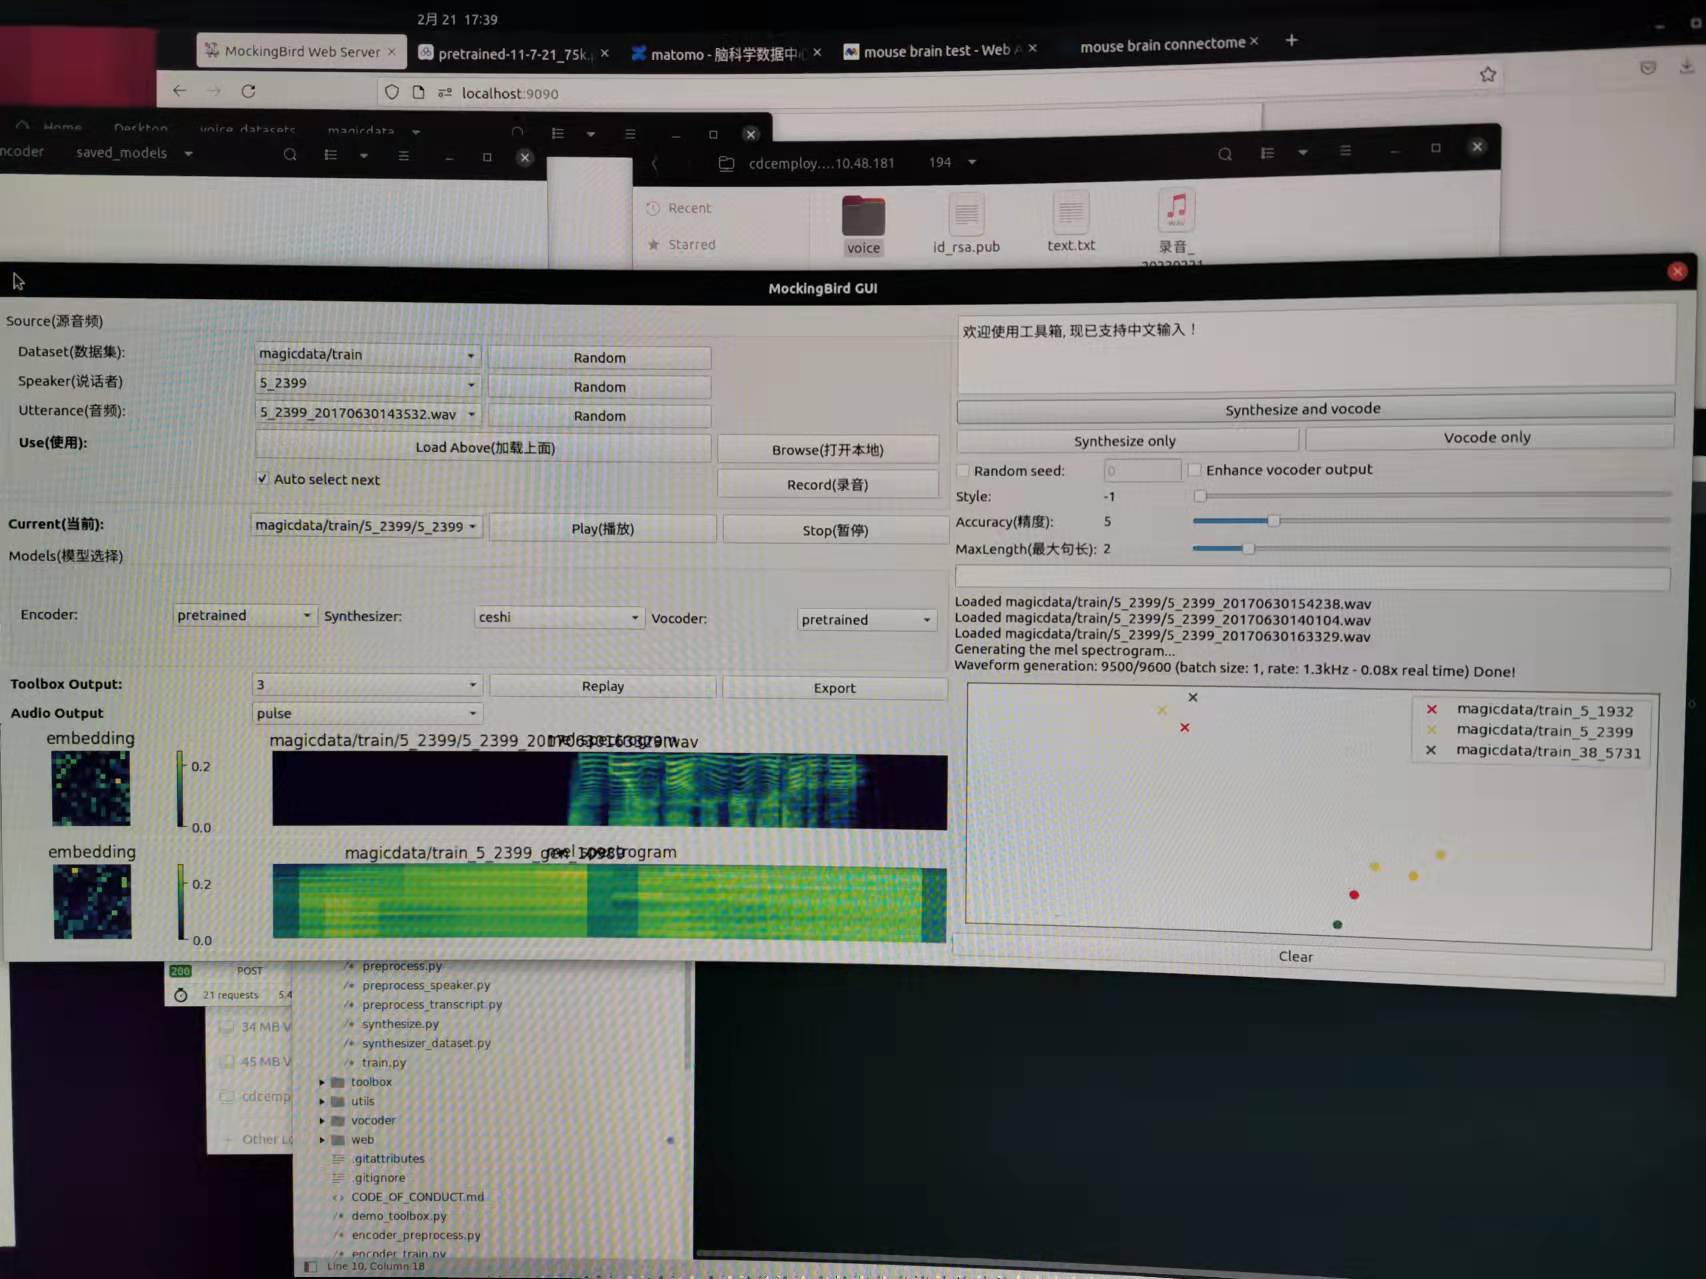Click search icon in saved_models window
Screen dimensions: 1706x1279
click(x=290, y=155)
